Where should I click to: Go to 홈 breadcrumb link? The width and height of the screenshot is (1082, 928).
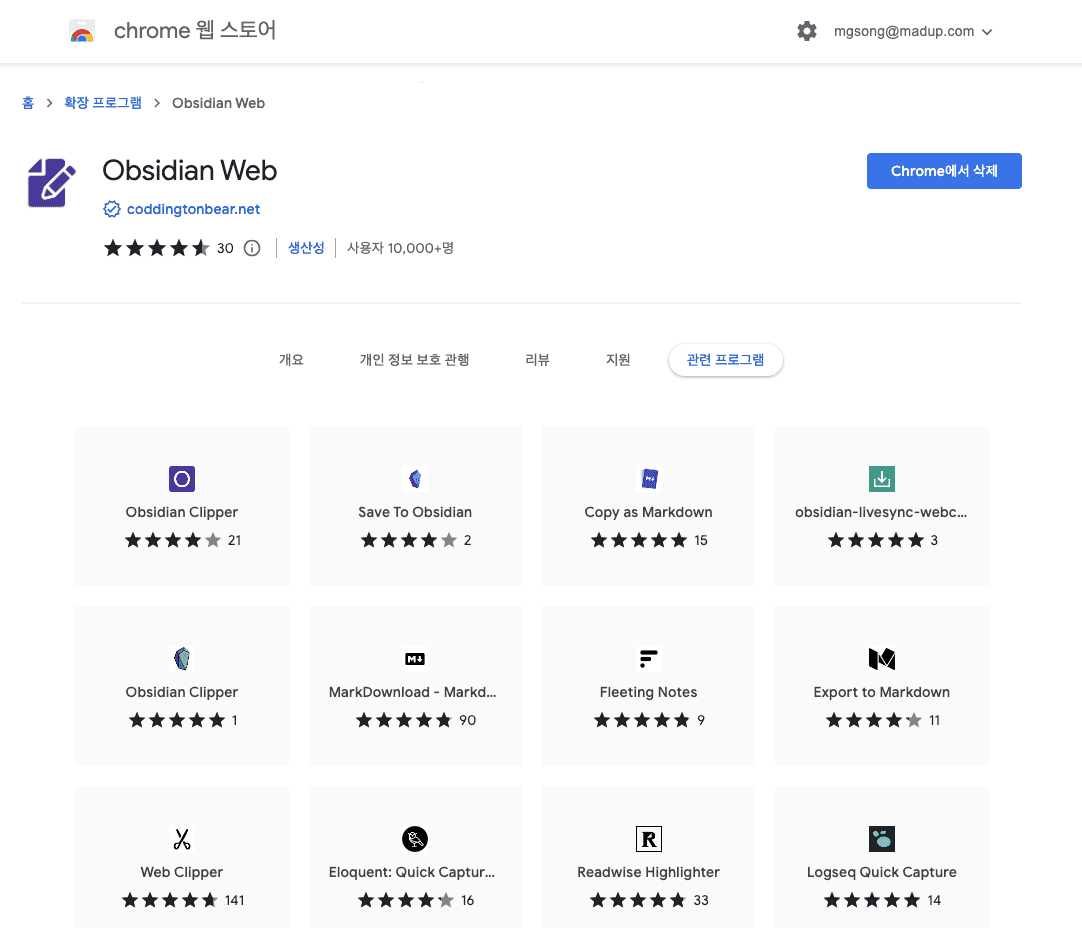coord(28,103)
